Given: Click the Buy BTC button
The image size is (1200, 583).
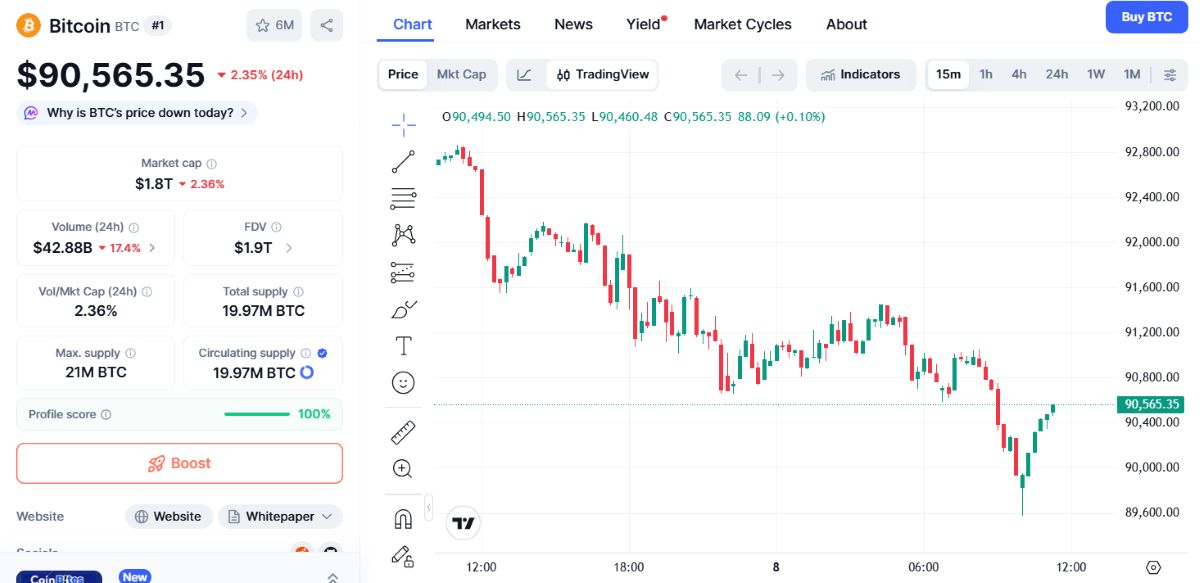Looking at the screenshot, I should (1146, 17).
